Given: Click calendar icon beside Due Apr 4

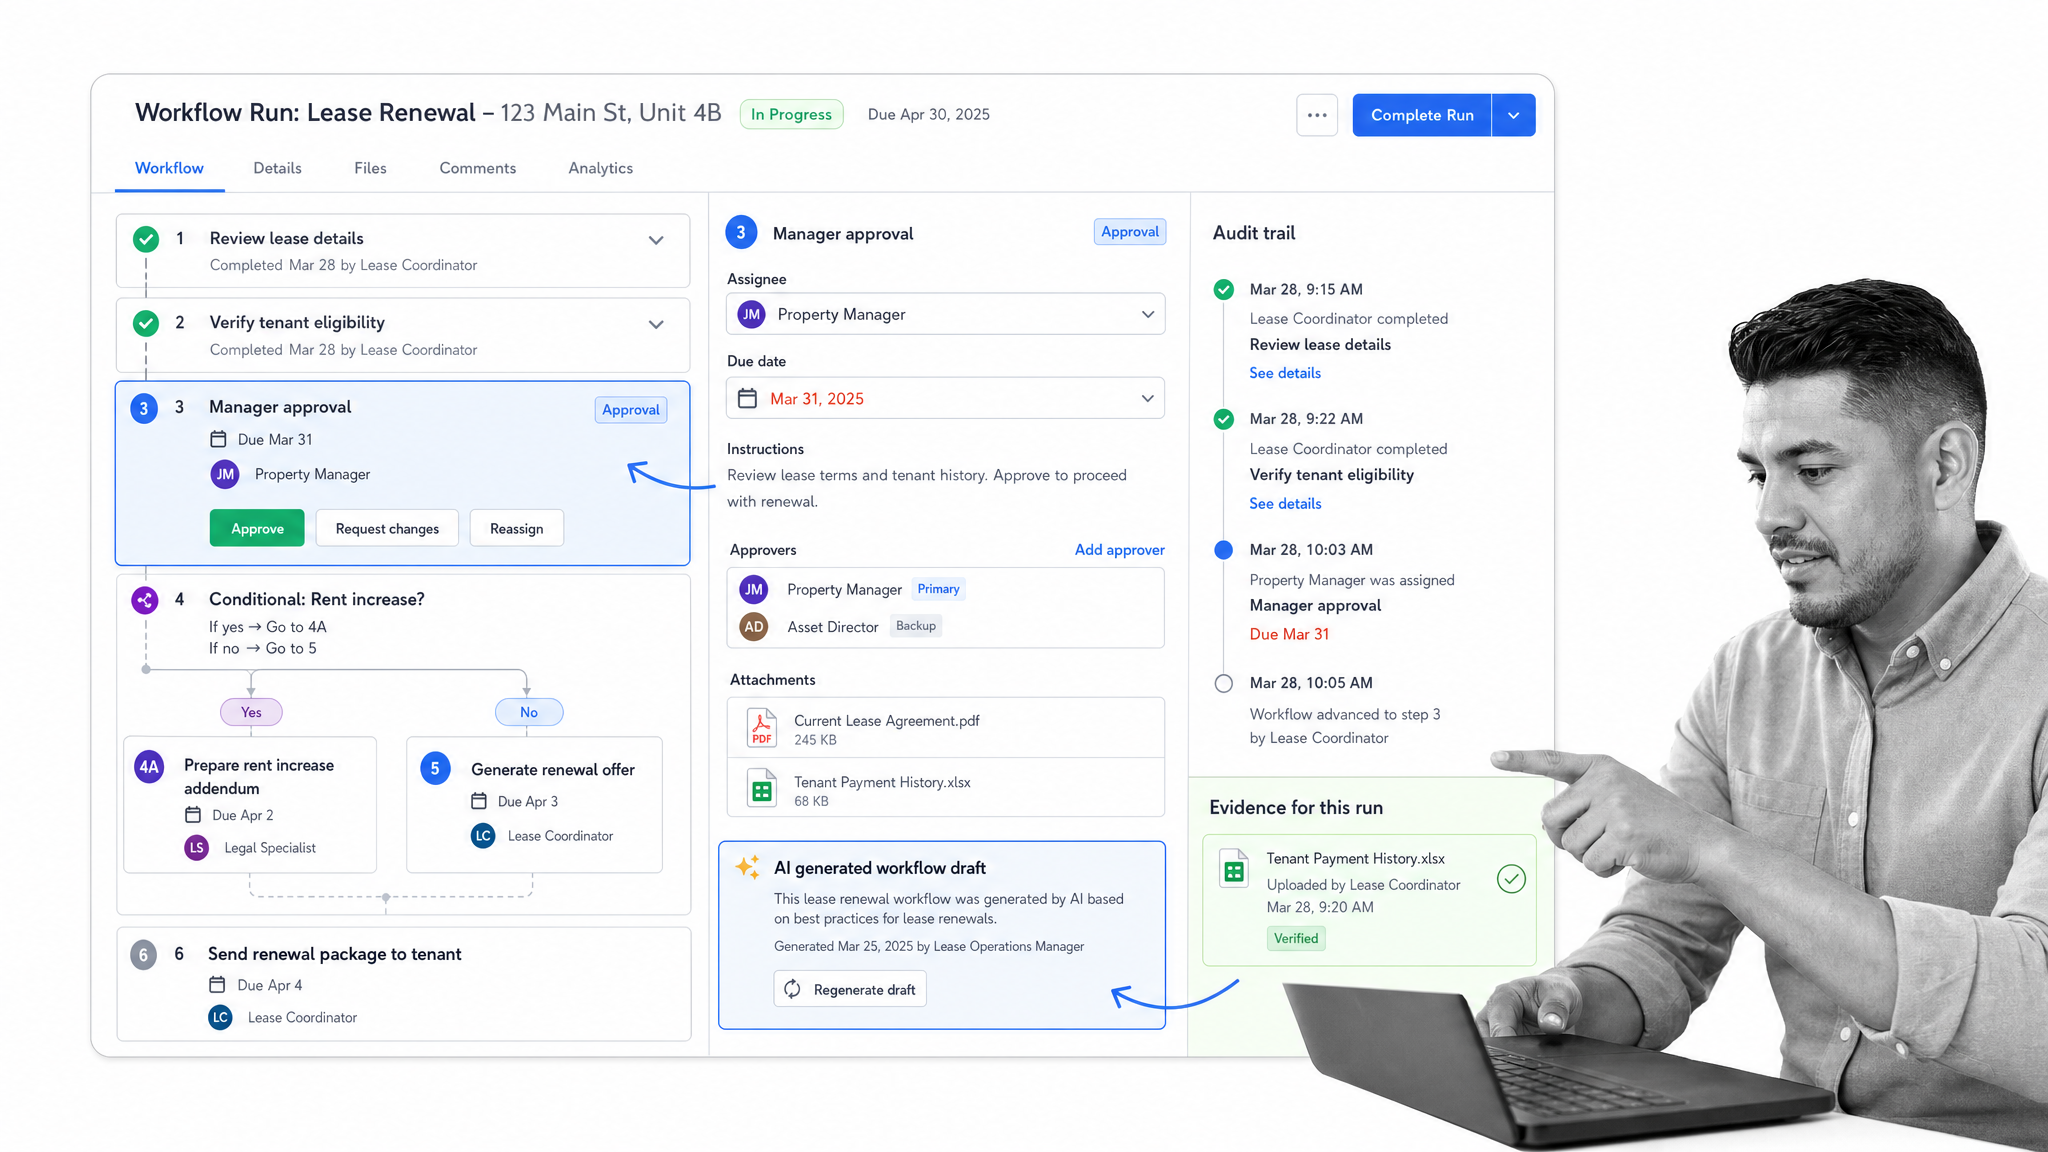Looking at the screenshot, I should (217, 985).
